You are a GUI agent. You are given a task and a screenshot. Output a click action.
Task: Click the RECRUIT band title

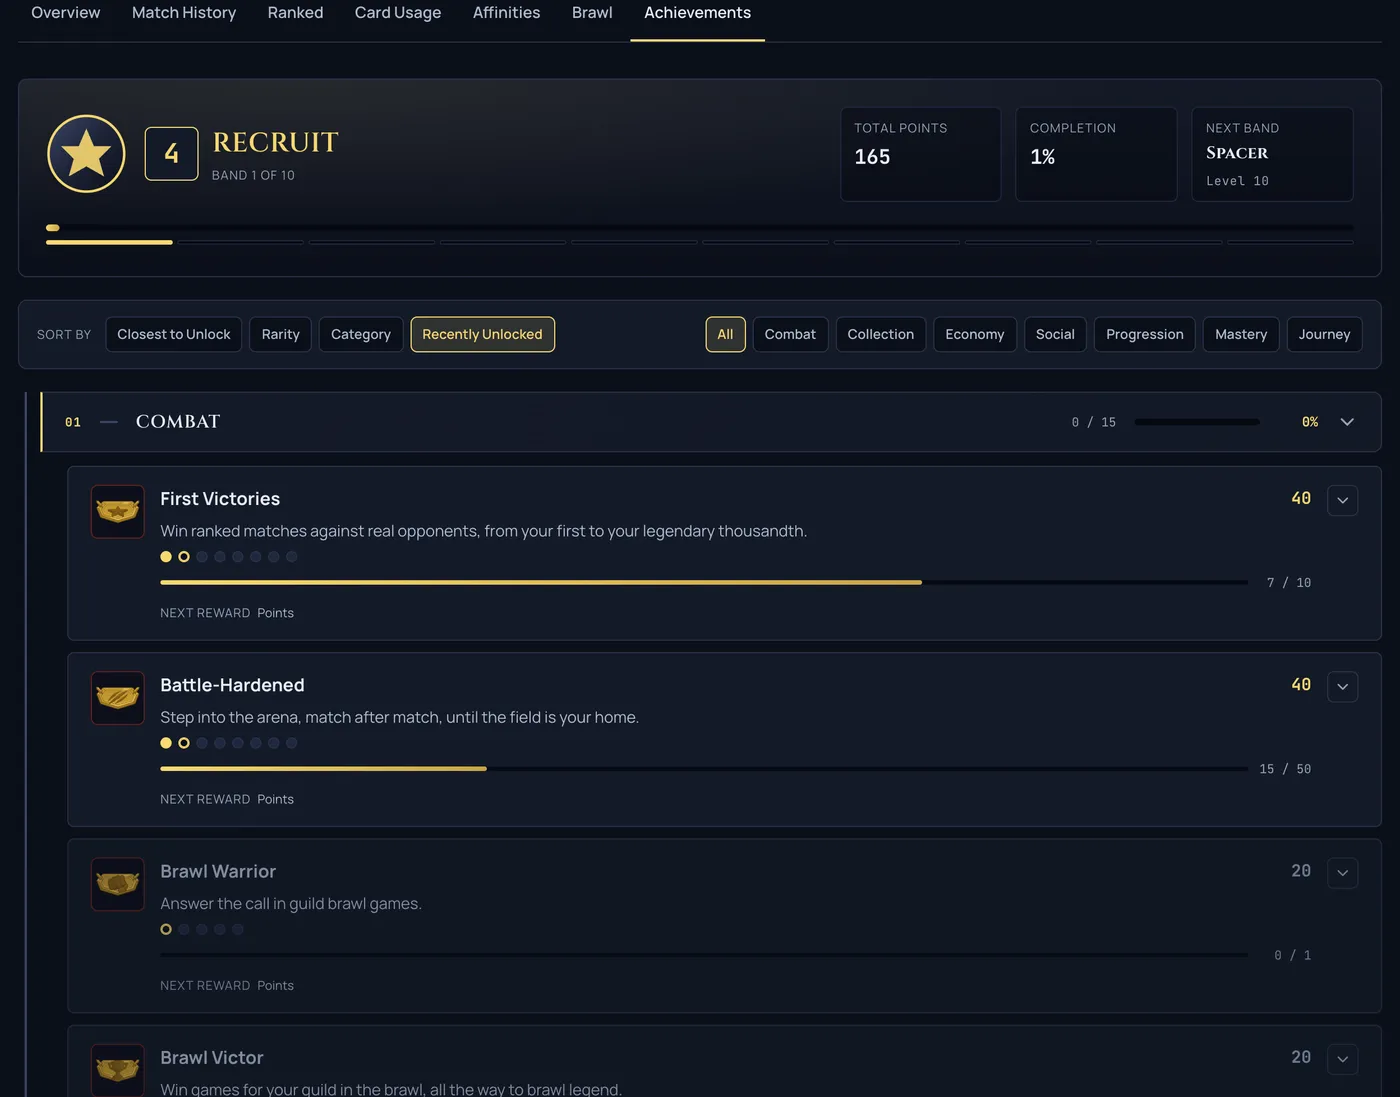click(275, 142)
